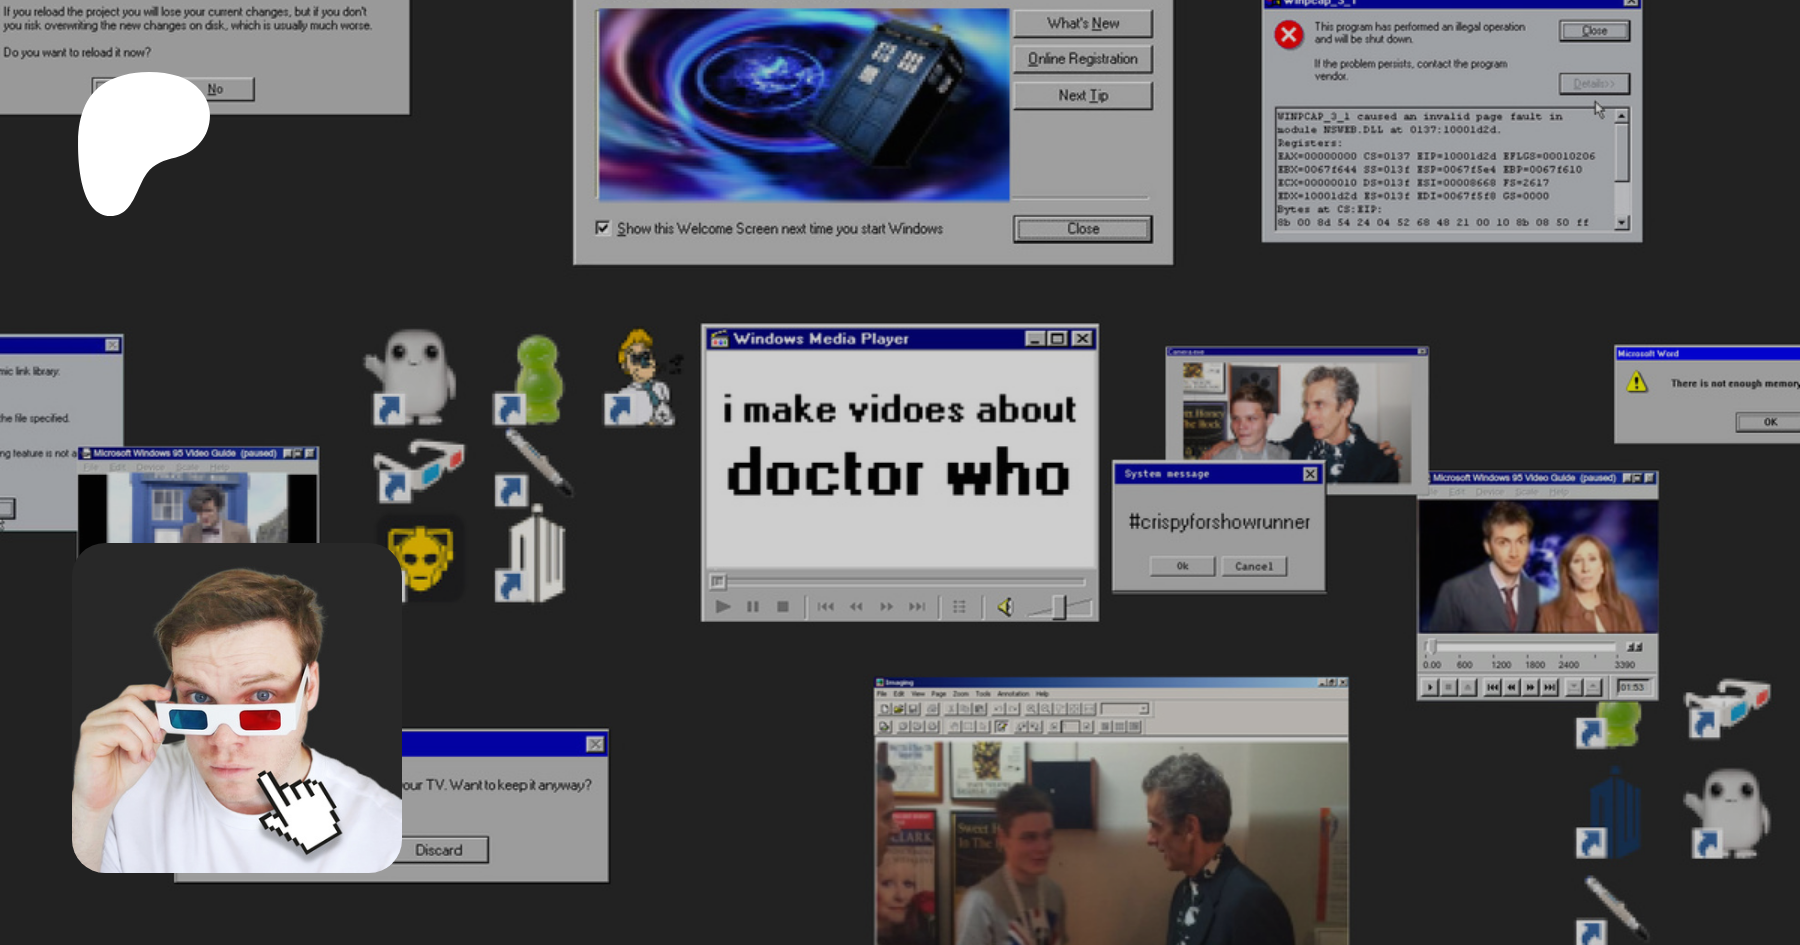The width and height of the screenshot is (1800, 945).
Task: Open the cartoon character with goggles shortcut
Action: (x=642, y=378)
